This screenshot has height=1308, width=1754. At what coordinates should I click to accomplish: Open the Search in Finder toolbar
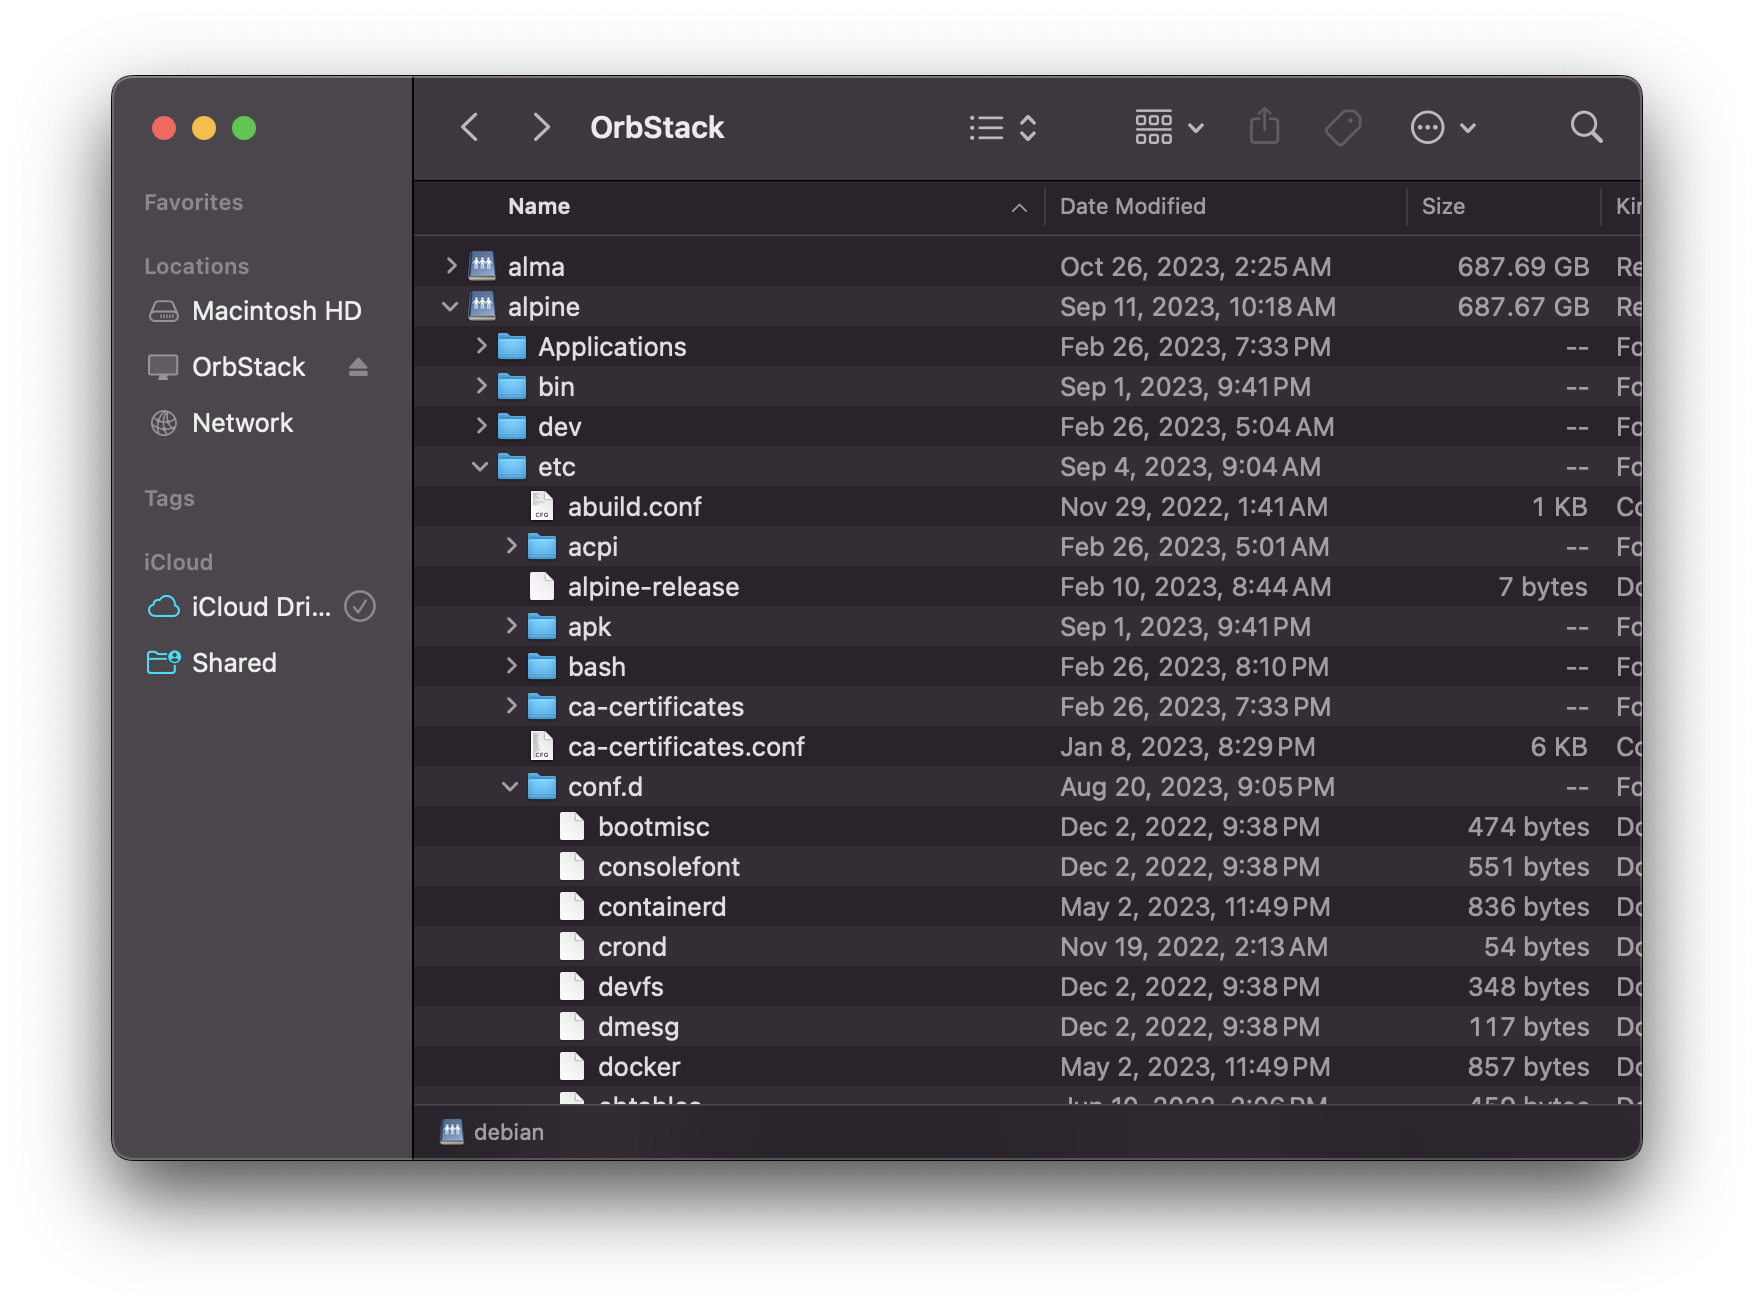coord(1586,127)
